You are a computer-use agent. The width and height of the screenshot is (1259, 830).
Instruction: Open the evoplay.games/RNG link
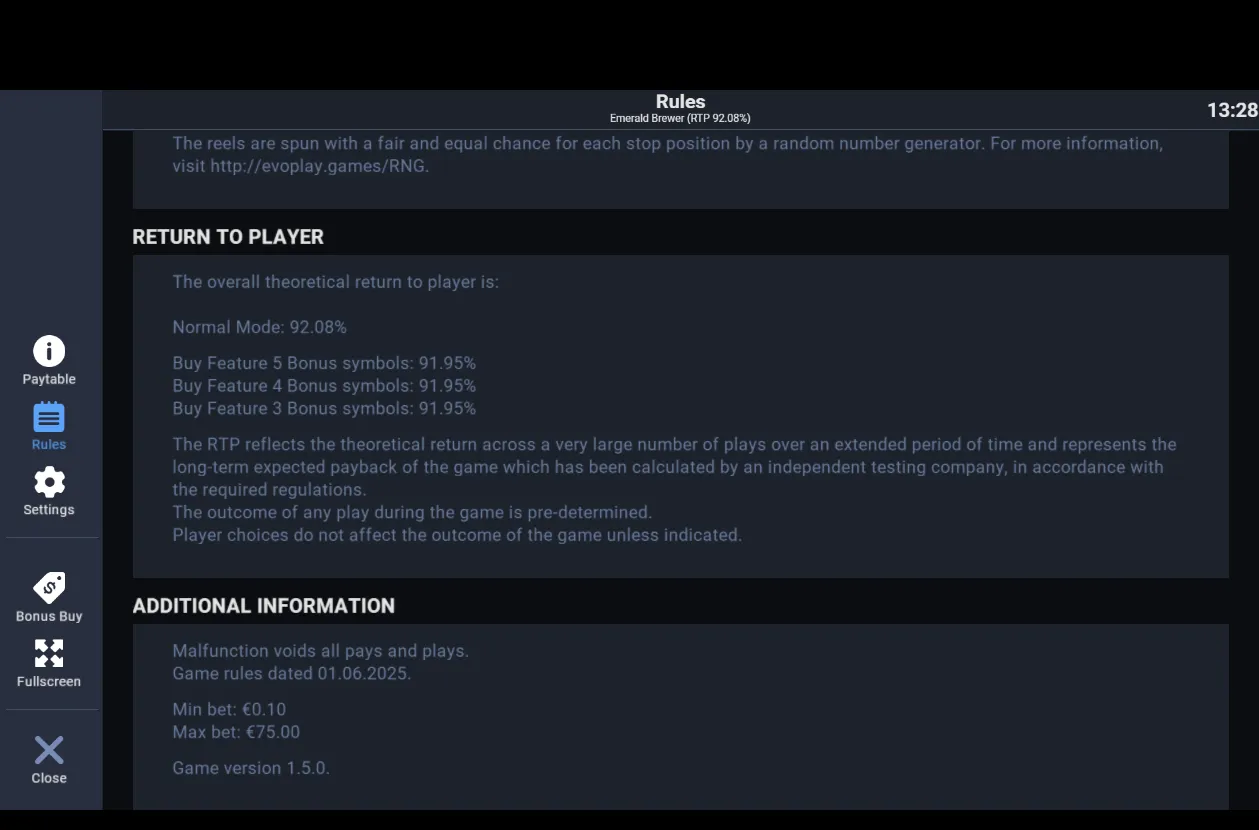(x=319, y=166)
